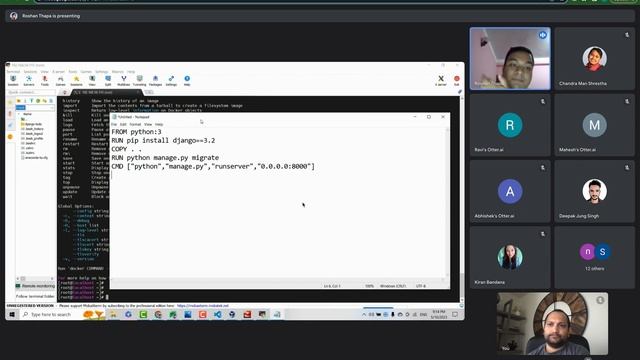Image resolution: width=640 pixels, height=360 pixels.
Task: Click Mahesh's Otter.ai participant tile
Action: pos(594,125)
